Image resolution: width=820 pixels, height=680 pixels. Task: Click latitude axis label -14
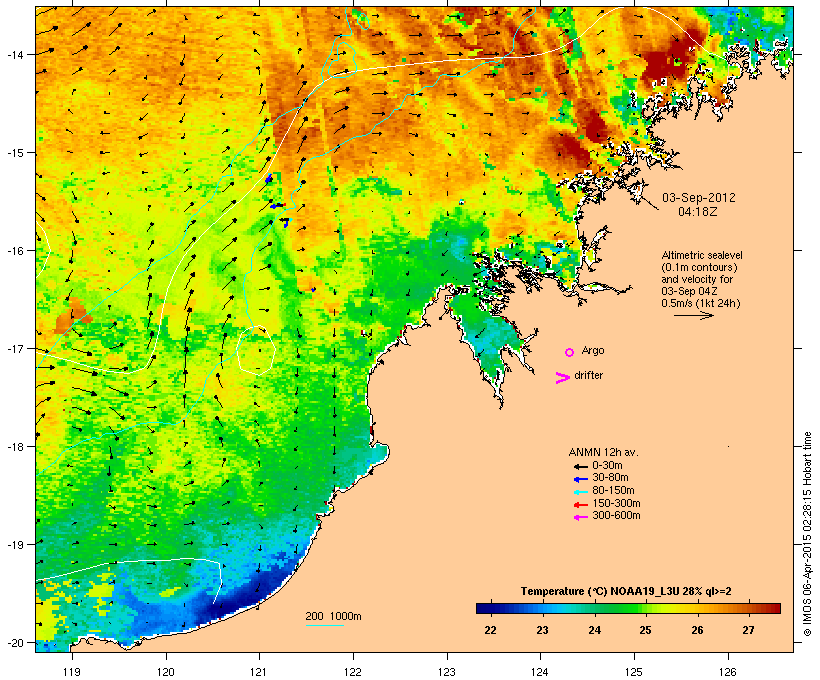tap(14, 54)
